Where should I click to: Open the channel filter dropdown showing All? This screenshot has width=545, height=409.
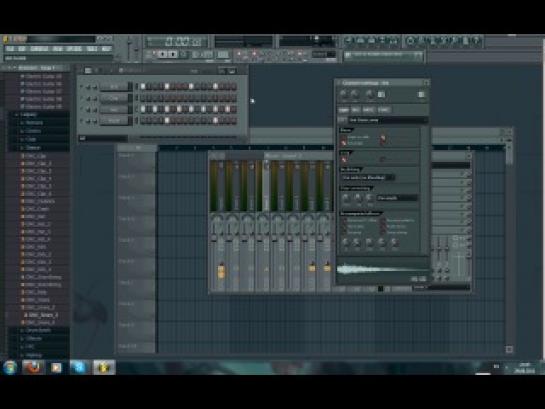tap(103, 138)
